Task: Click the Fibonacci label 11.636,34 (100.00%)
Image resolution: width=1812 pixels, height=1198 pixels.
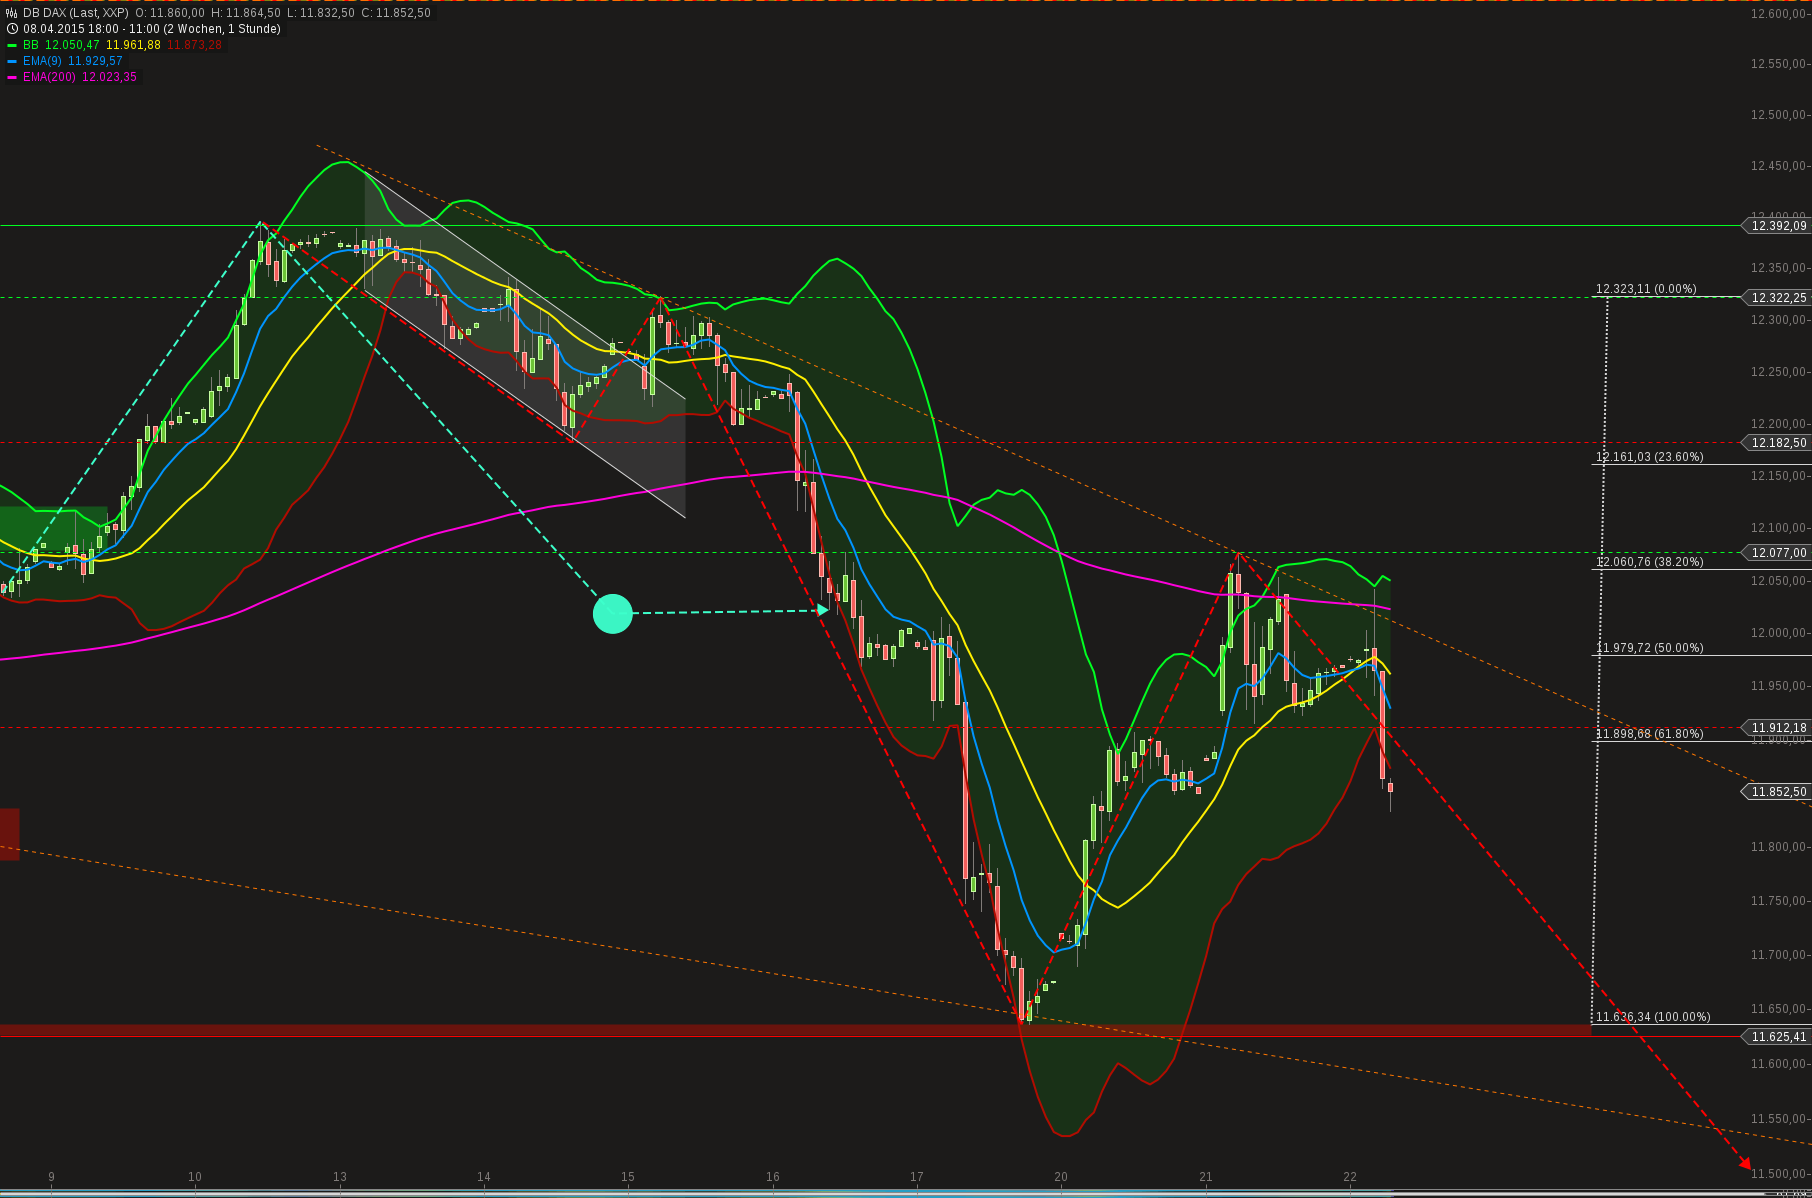Action: pos(1653,1017)
